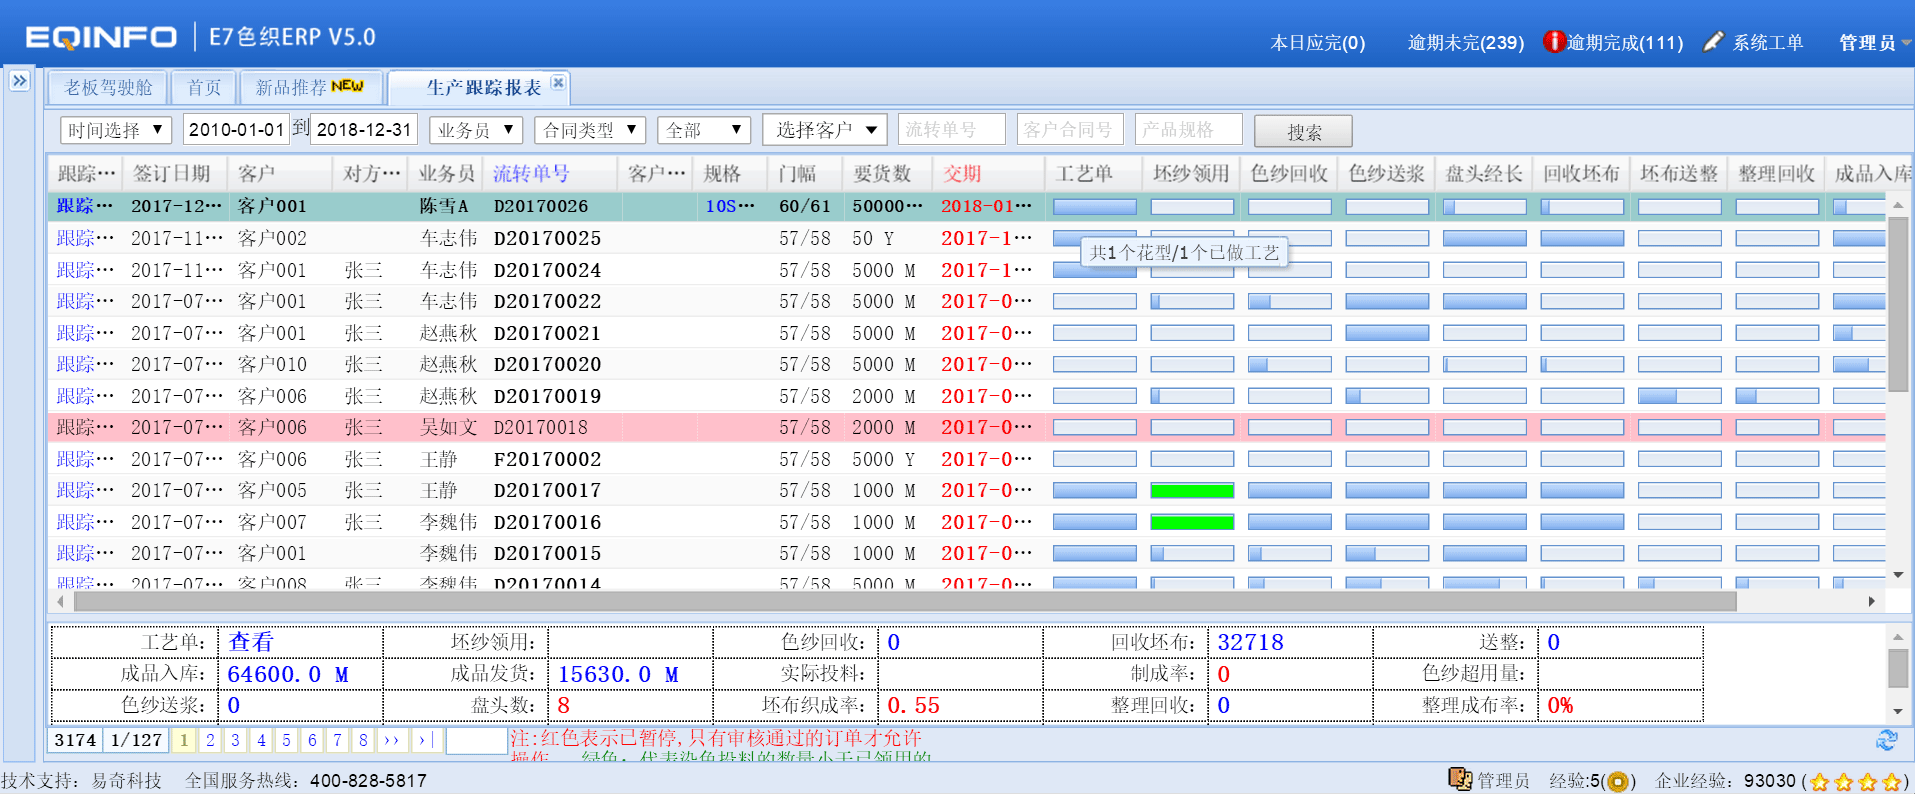Click the 管理员 user icon in status bar

pyautogui.click(x=1460, y=779)
